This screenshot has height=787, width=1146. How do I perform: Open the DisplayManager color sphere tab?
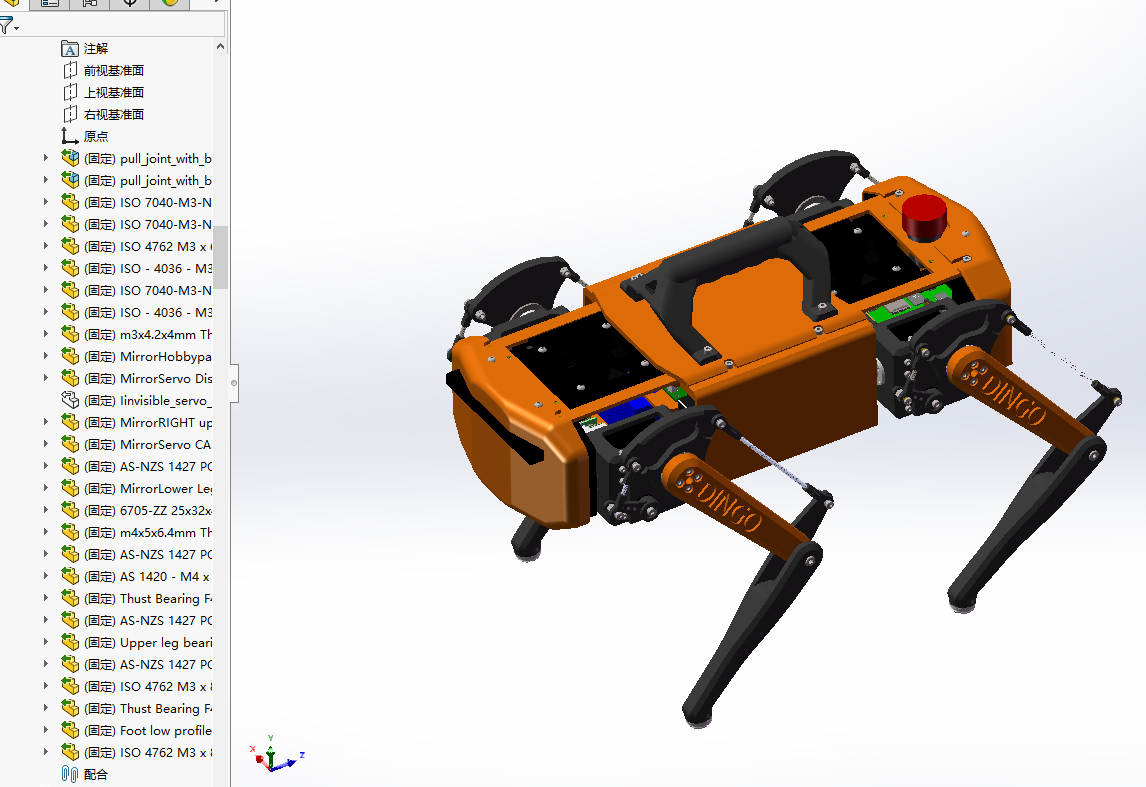click(x=170, y=3)
